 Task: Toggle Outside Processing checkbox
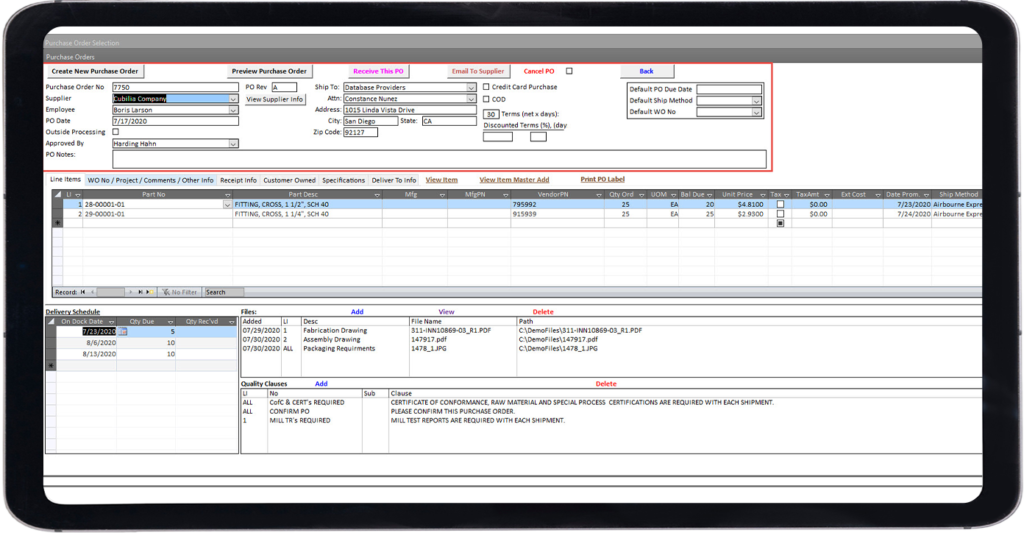pyautogui.click(x=116, y=132)
